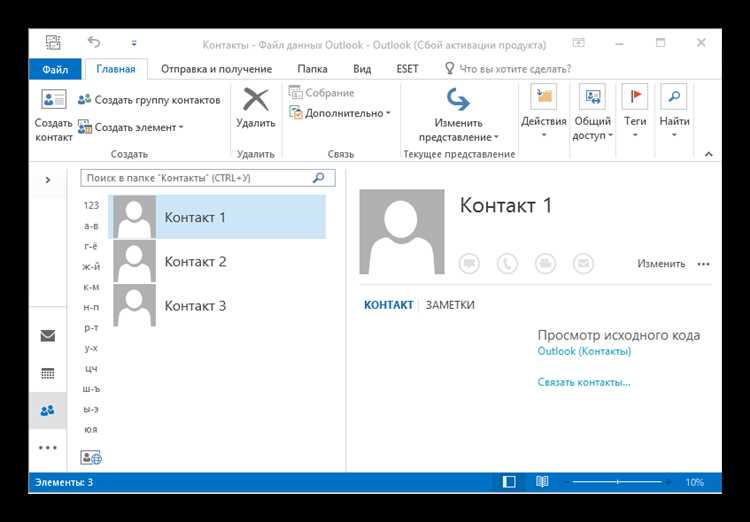
Task: Click the index language globe icon
Action: [x=91, y=458]
